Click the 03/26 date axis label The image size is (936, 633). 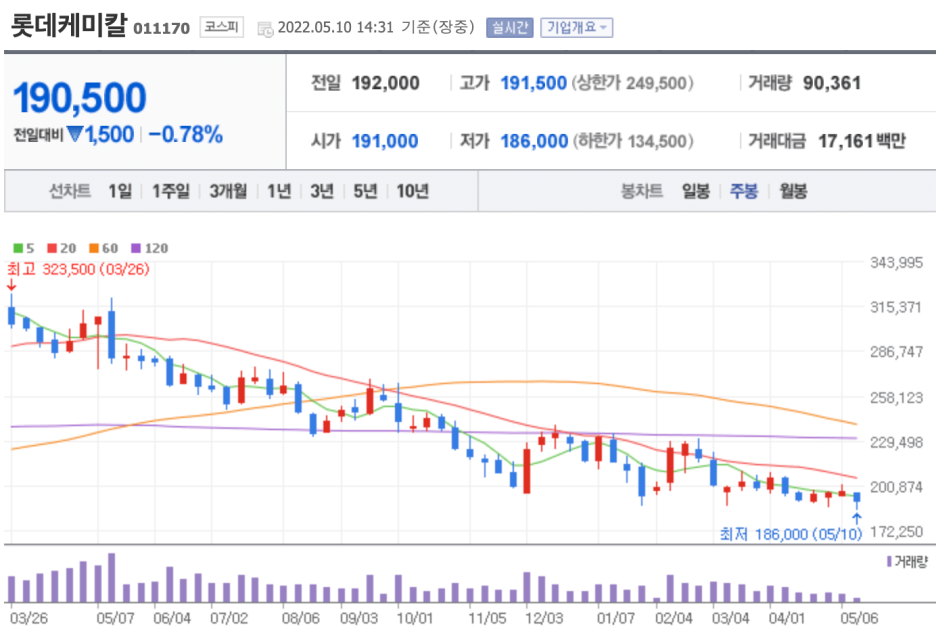[29, 618]
